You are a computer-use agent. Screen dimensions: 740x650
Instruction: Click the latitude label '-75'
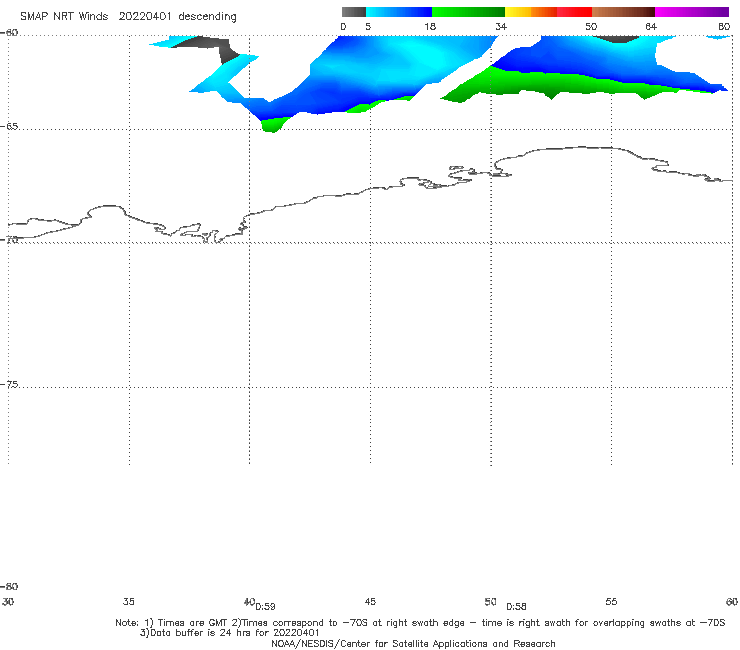[9, 385]
